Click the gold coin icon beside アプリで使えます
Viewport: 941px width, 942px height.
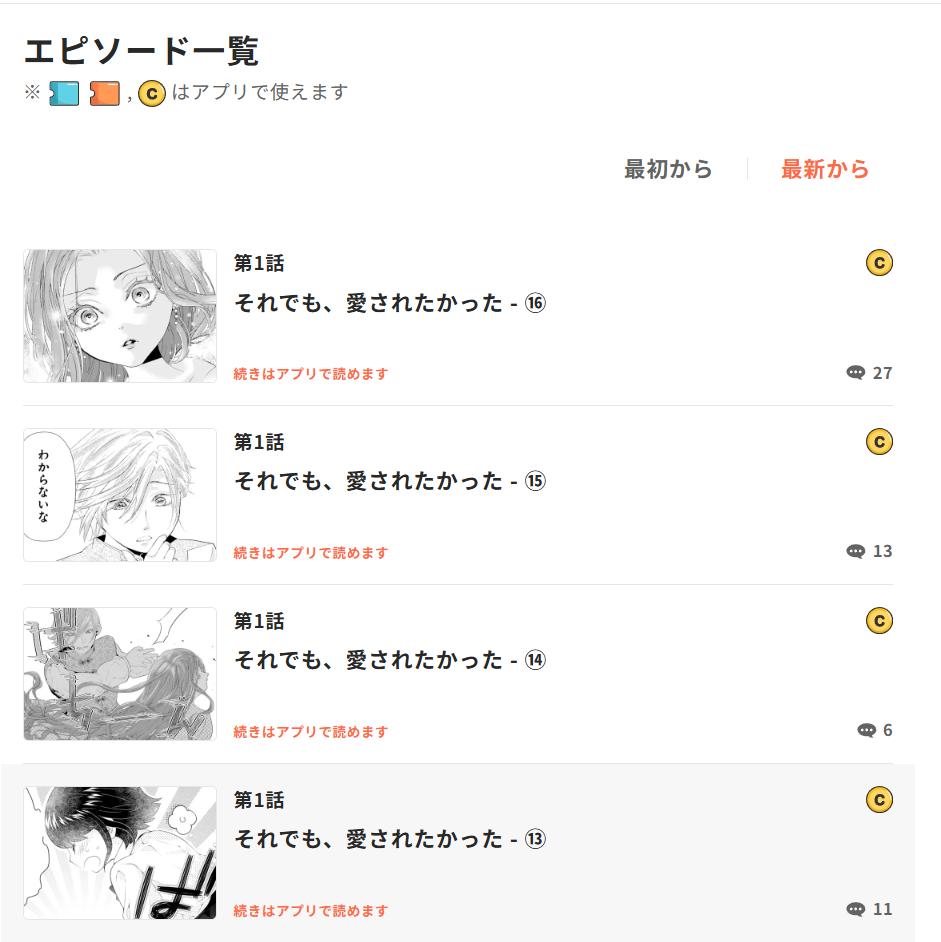point(152,94)
